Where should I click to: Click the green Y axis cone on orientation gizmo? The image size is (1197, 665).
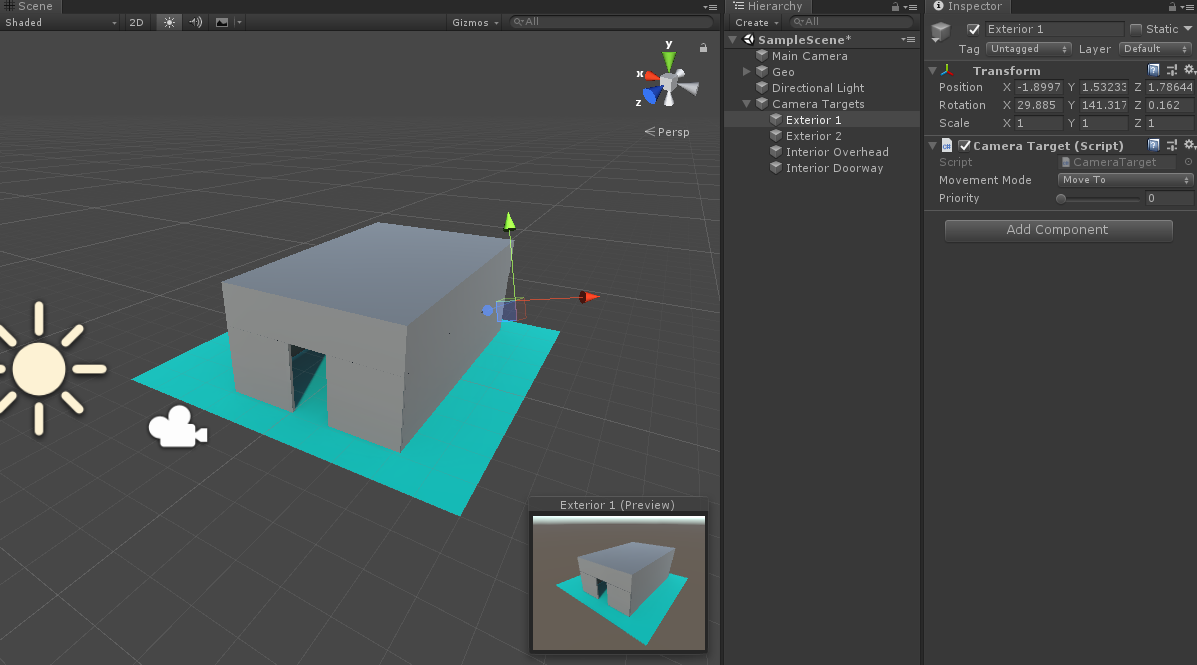pos(669,60)
